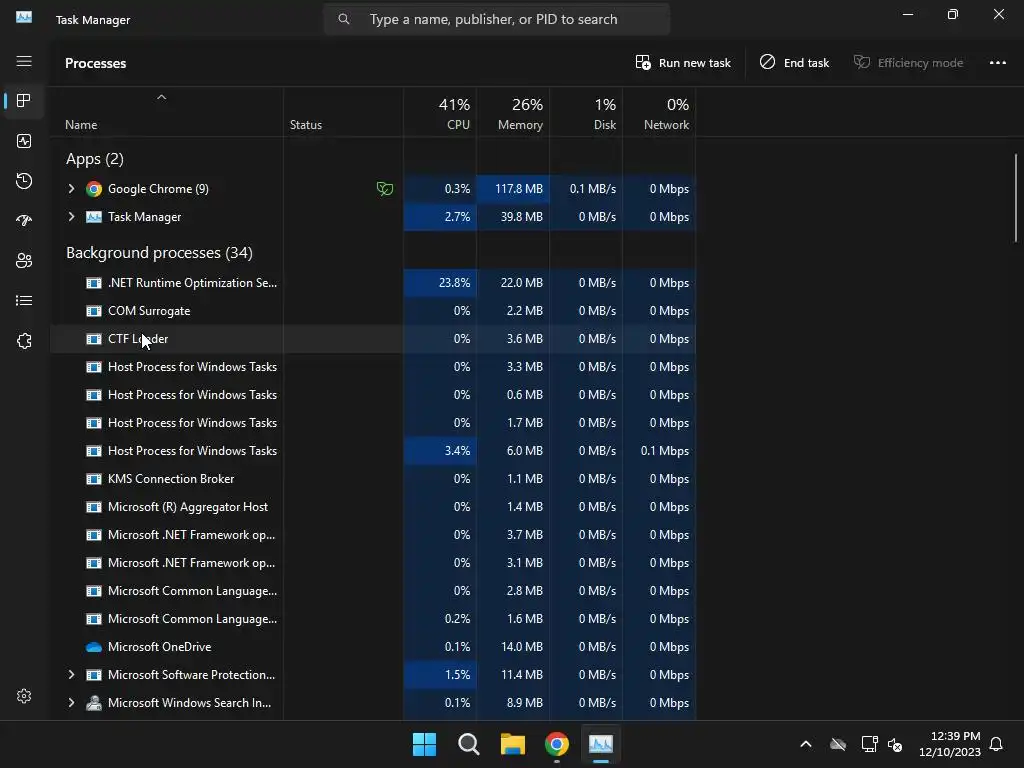Open the Performance page in sidebar
Viewport: 1024px width, 768px height.
click(24, 141)
